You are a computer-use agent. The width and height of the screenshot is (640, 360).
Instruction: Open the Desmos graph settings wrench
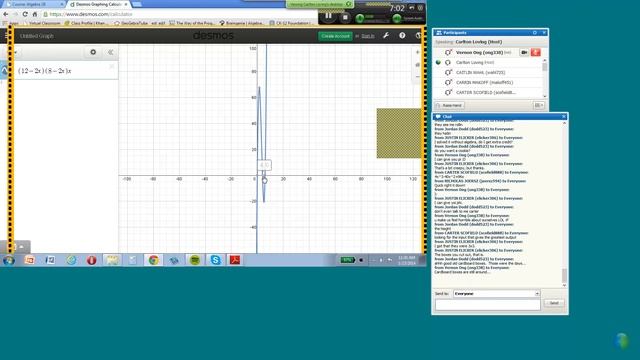pyautogui.click(x=386, y=36)
